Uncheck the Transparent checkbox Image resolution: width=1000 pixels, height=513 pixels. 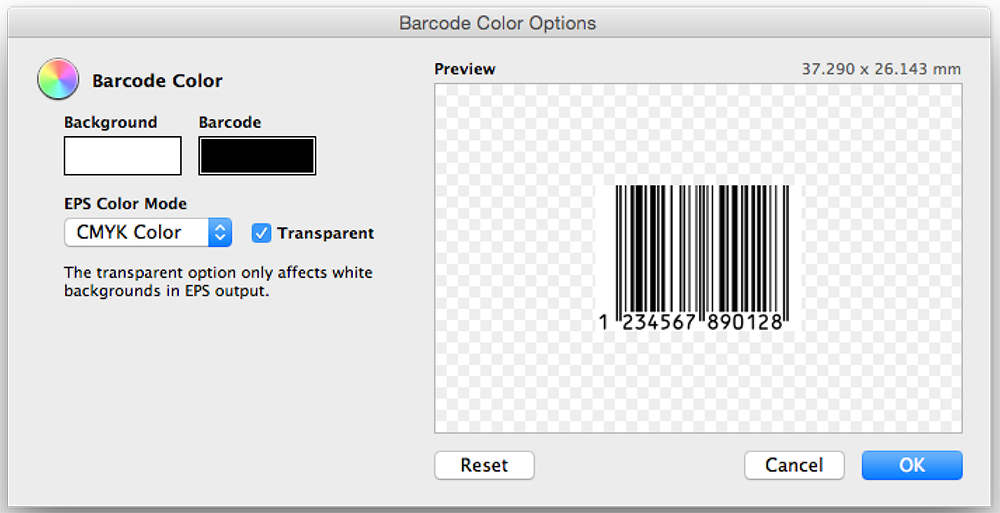coord(261,233)
